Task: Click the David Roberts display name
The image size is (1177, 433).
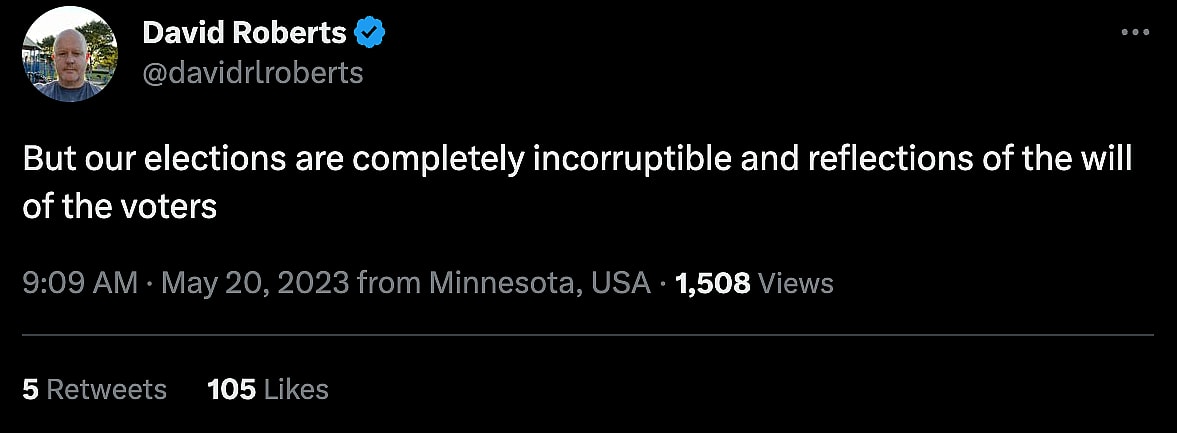Action: (244, 34)
